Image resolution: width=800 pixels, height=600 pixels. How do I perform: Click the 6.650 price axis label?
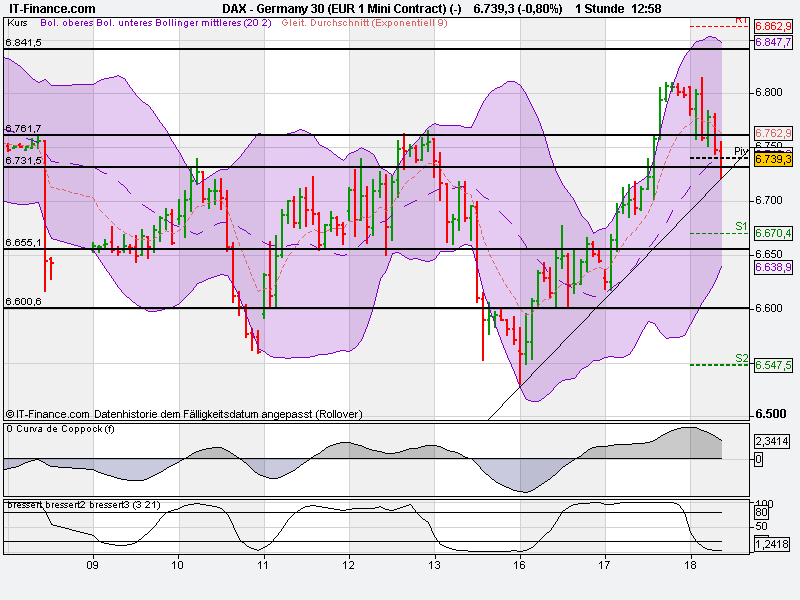point(769,254)
